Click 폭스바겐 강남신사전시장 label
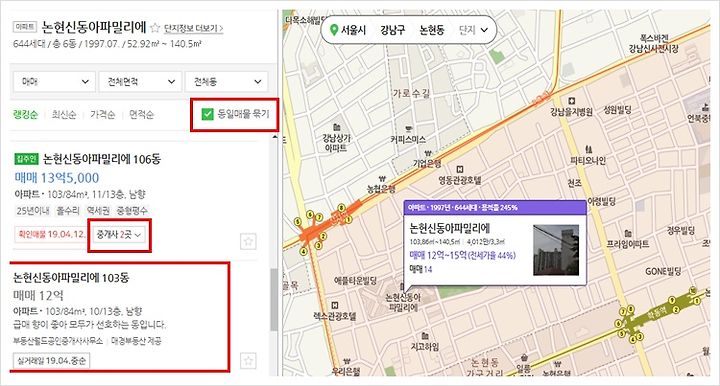 coord(653,44)
